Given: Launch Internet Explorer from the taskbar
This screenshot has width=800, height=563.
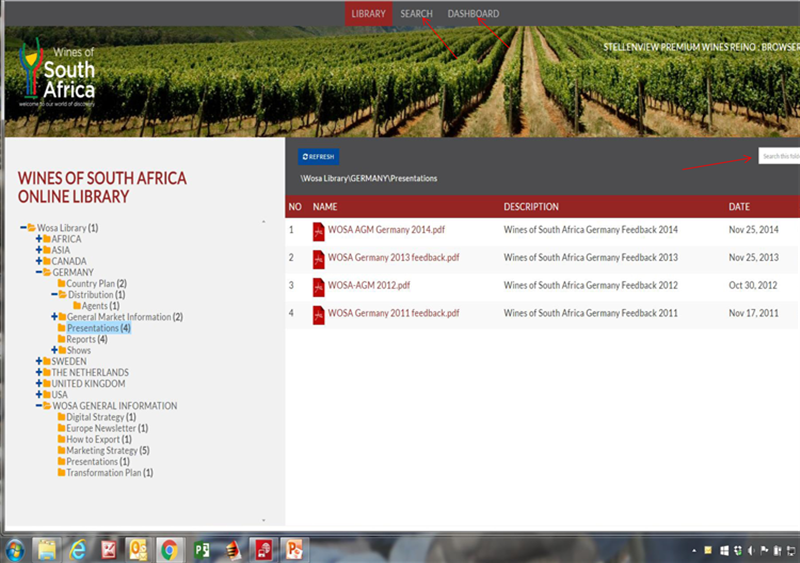Looking at the screenshot, I should (78, 550).
